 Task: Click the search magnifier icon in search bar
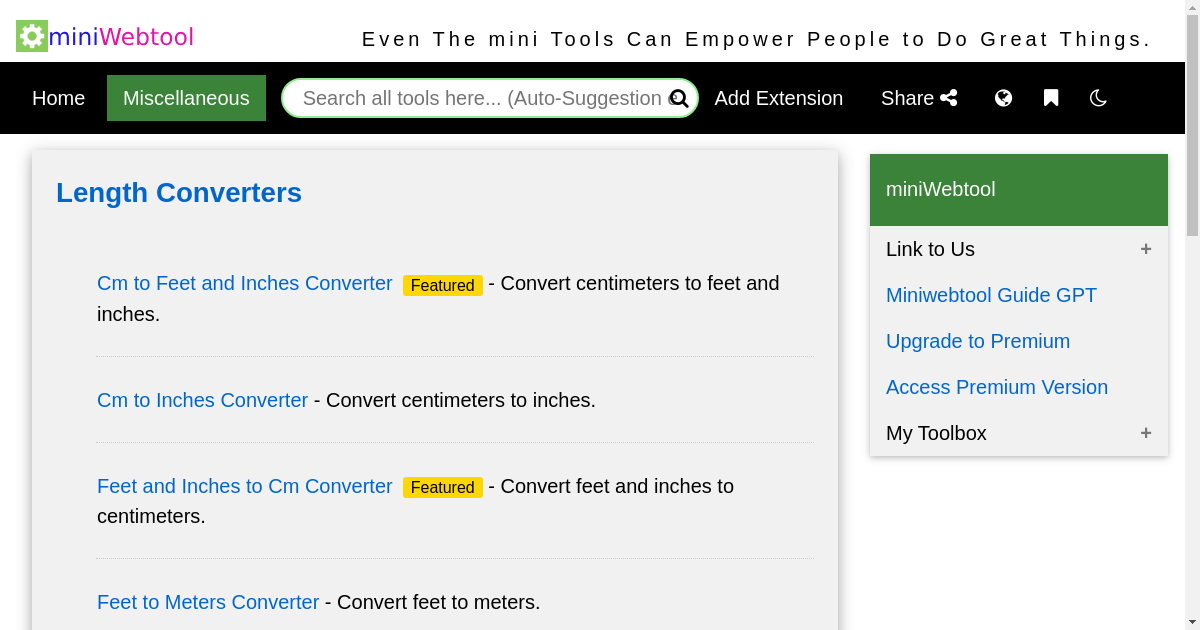[x=679, y=98]
